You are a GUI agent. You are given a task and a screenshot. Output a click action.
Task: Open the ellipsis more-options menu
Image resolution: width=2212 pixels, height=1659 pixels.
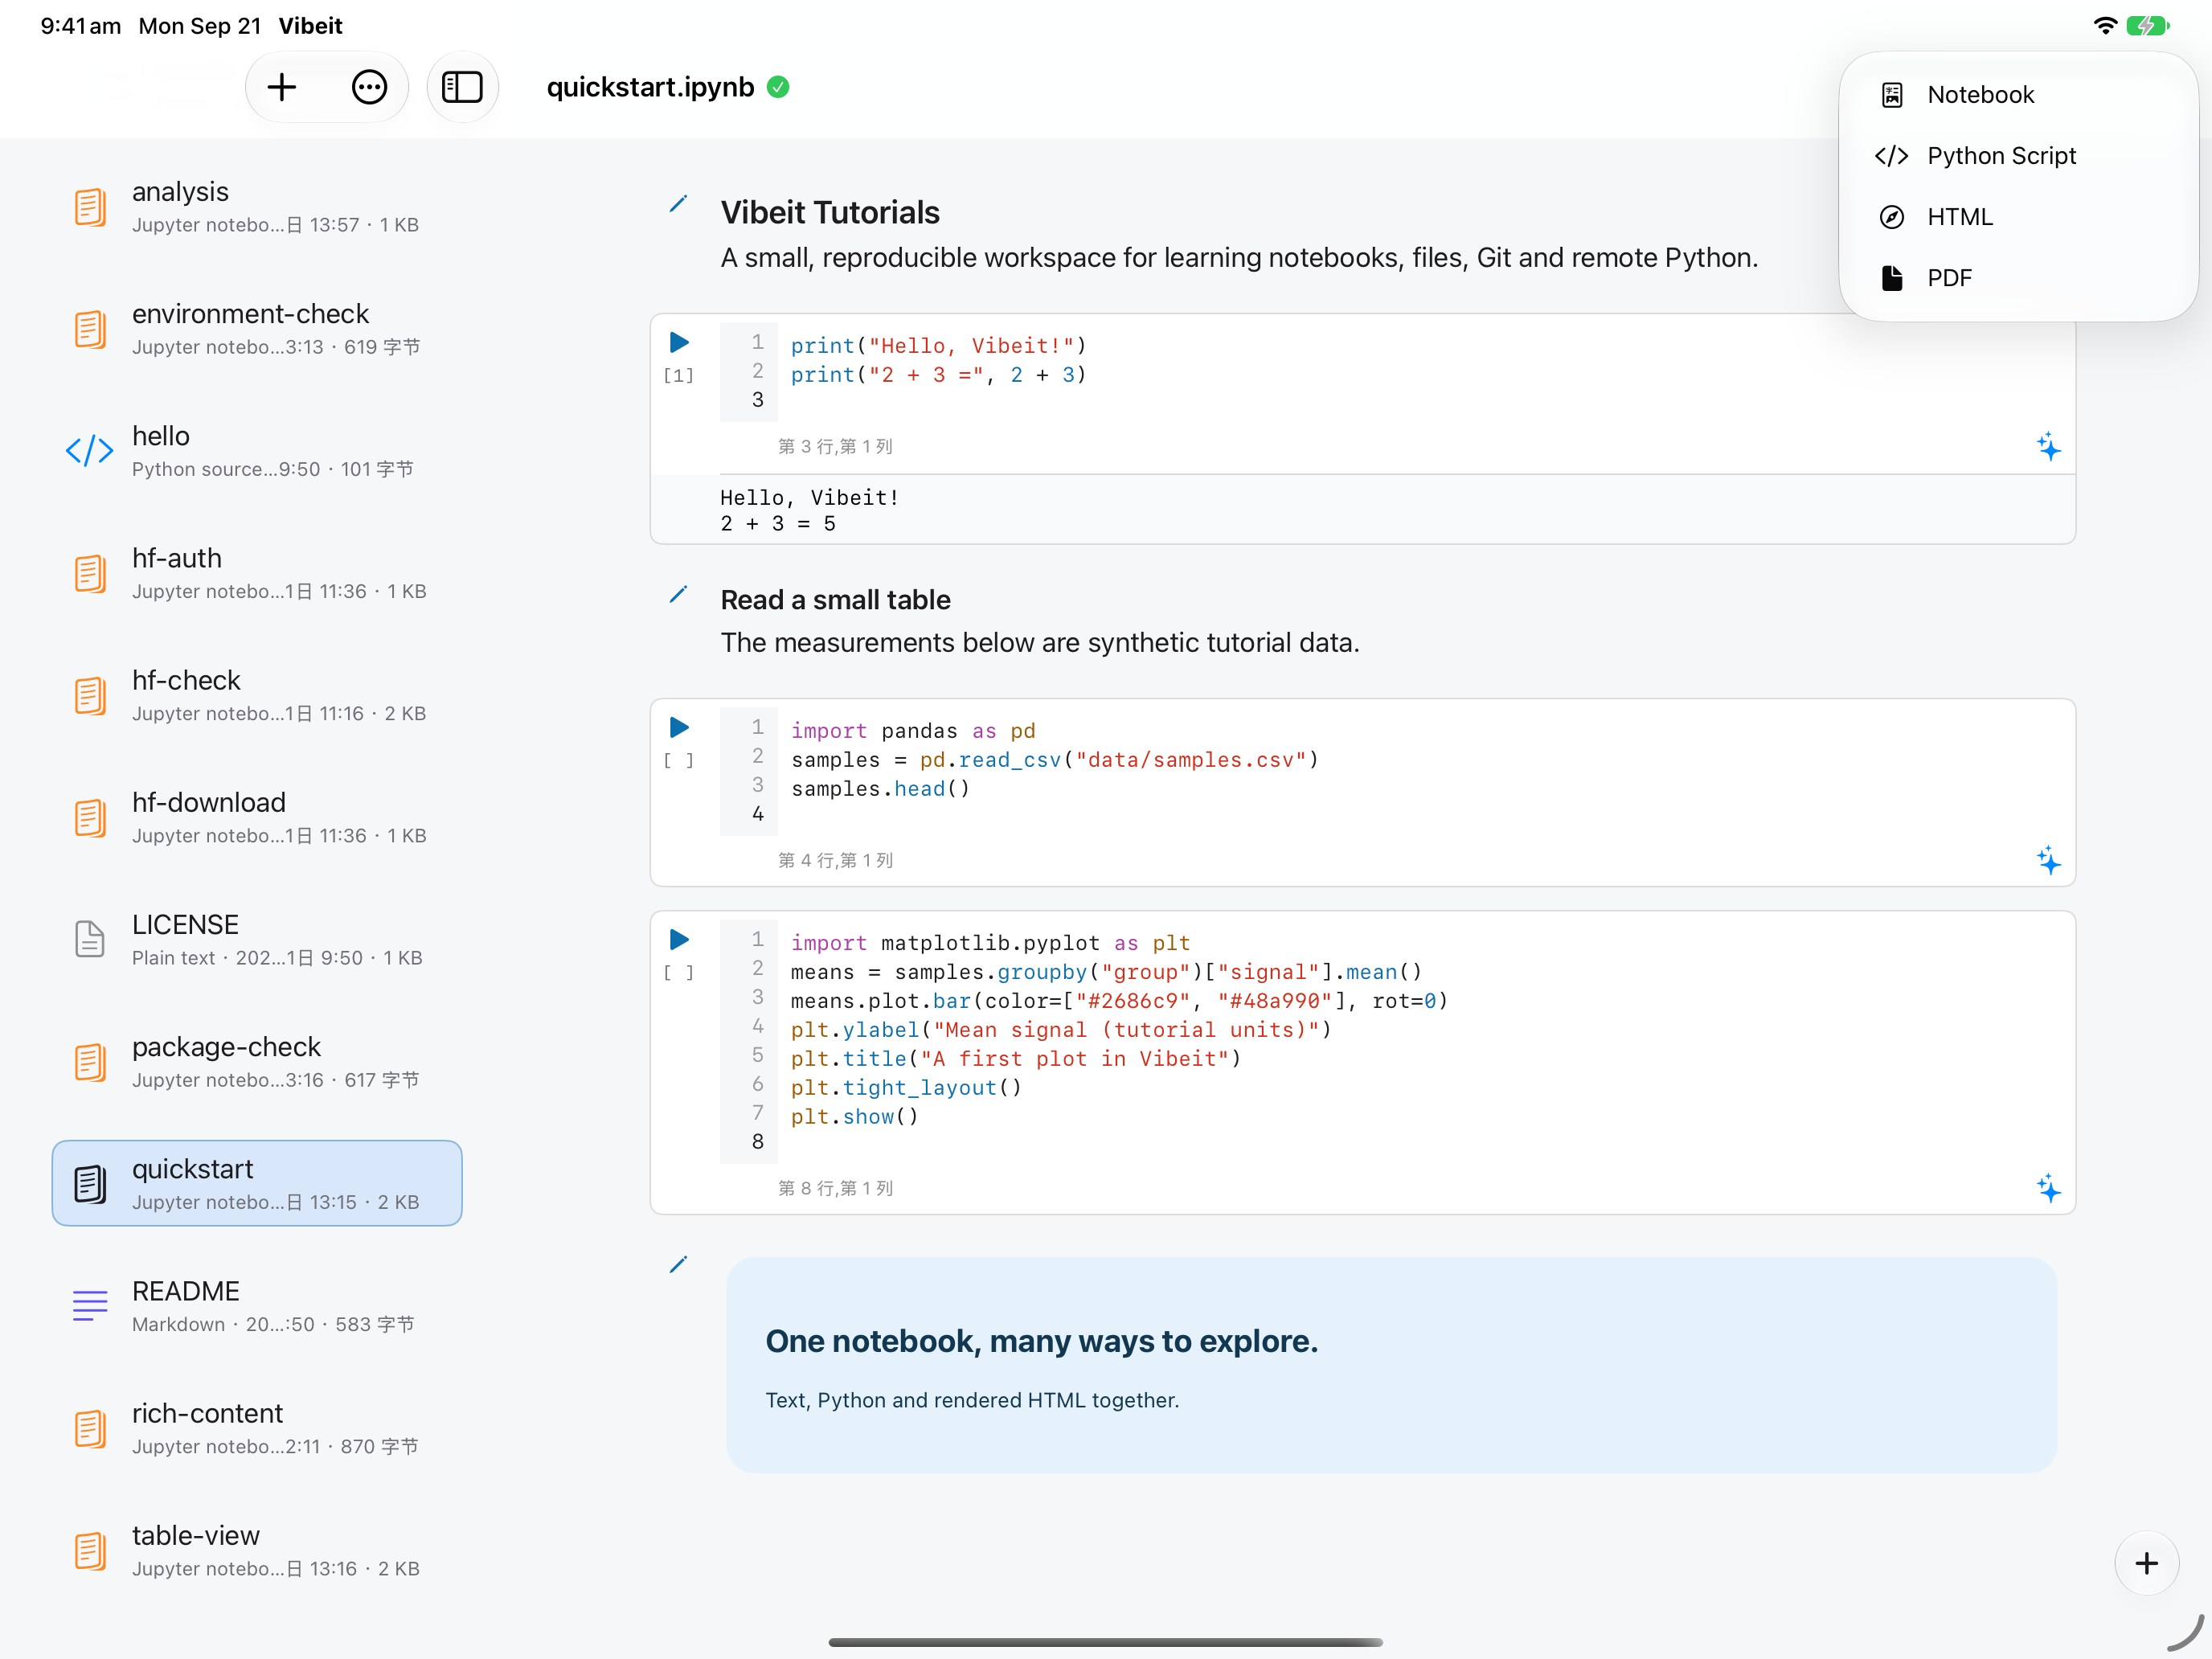click(x=369, y=87)
